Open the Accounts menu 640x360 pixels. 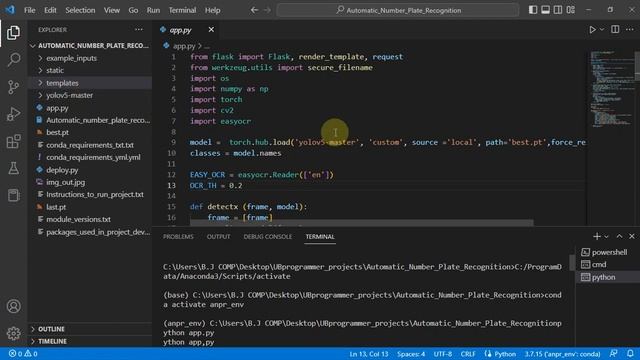13,306
